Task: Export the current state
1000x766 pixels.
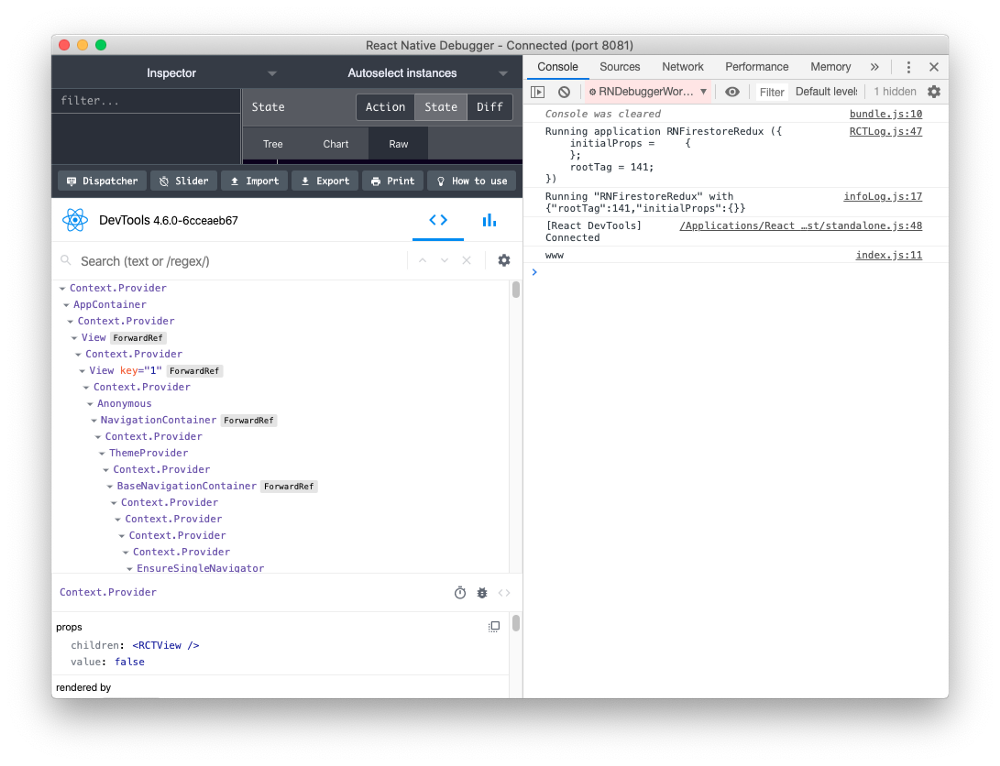Action: coord(324,181)
